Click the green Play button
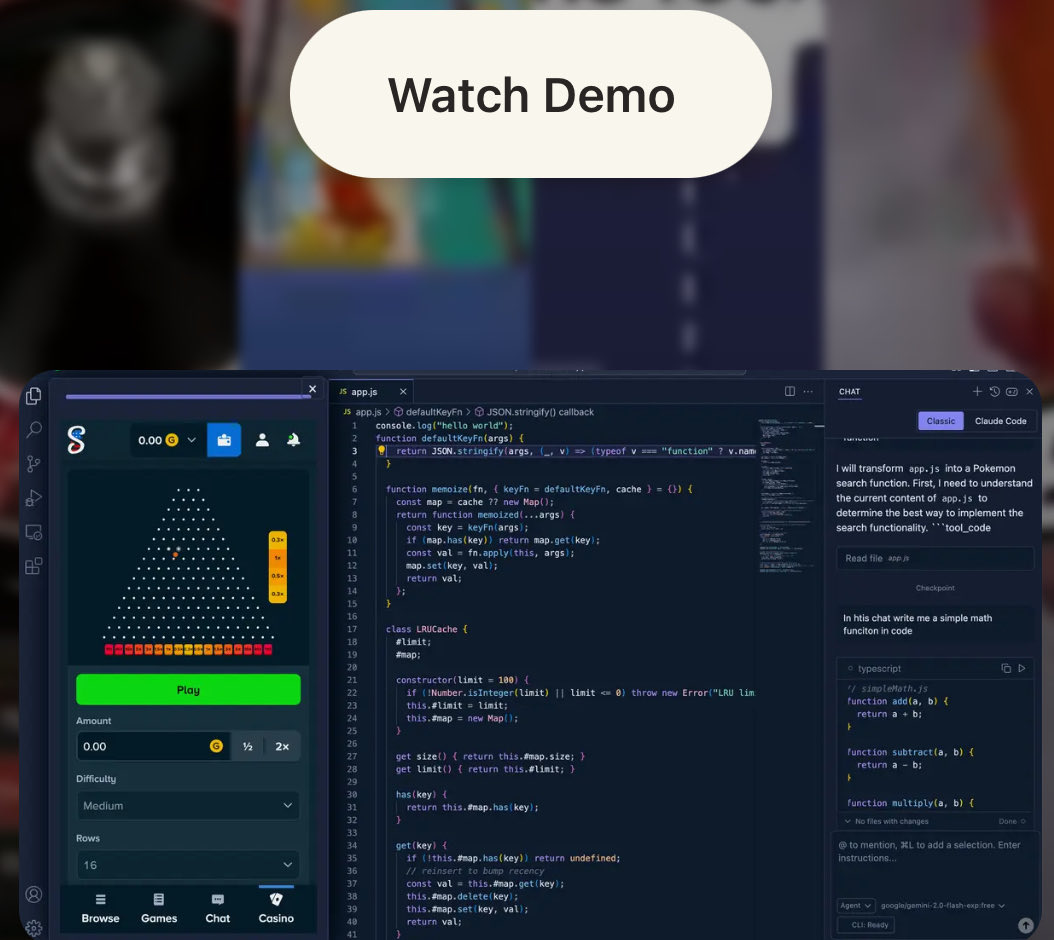The height and width of the screenshot is (940, 1054). (188, 690)
